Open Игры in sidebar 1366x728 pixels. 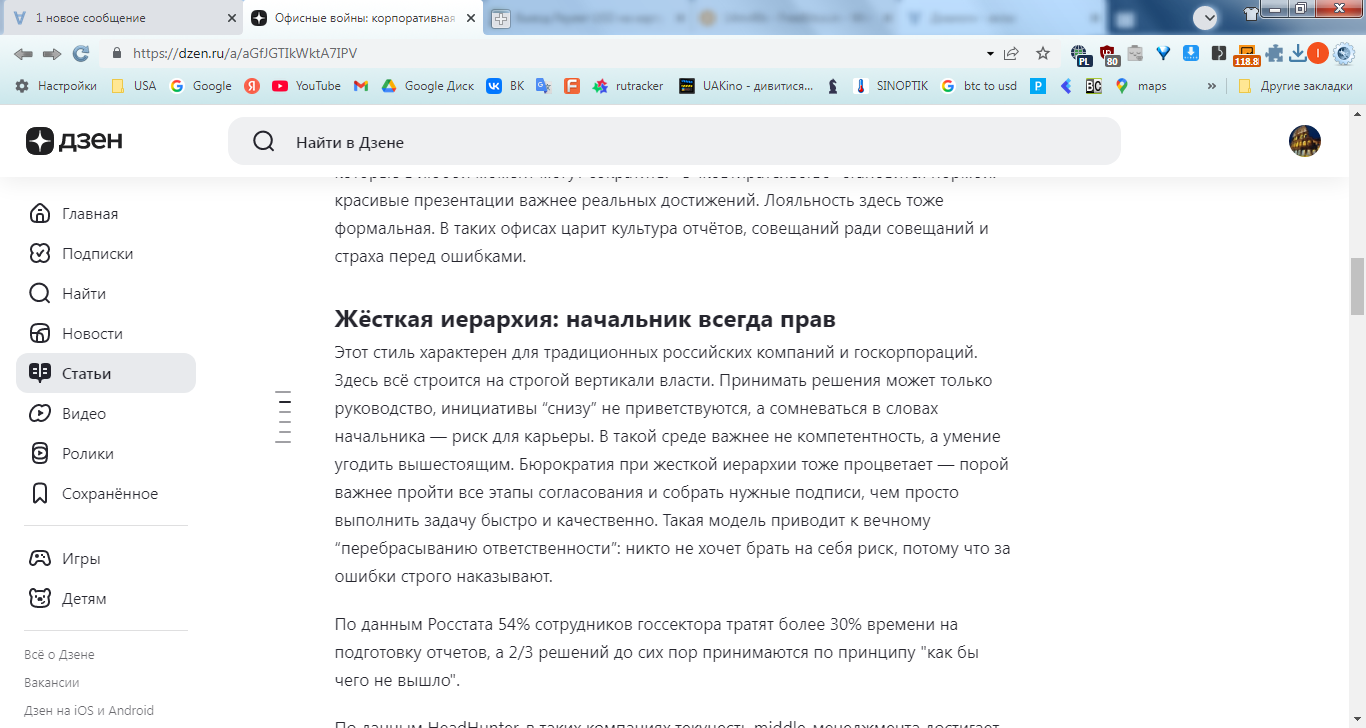[106, 559]
